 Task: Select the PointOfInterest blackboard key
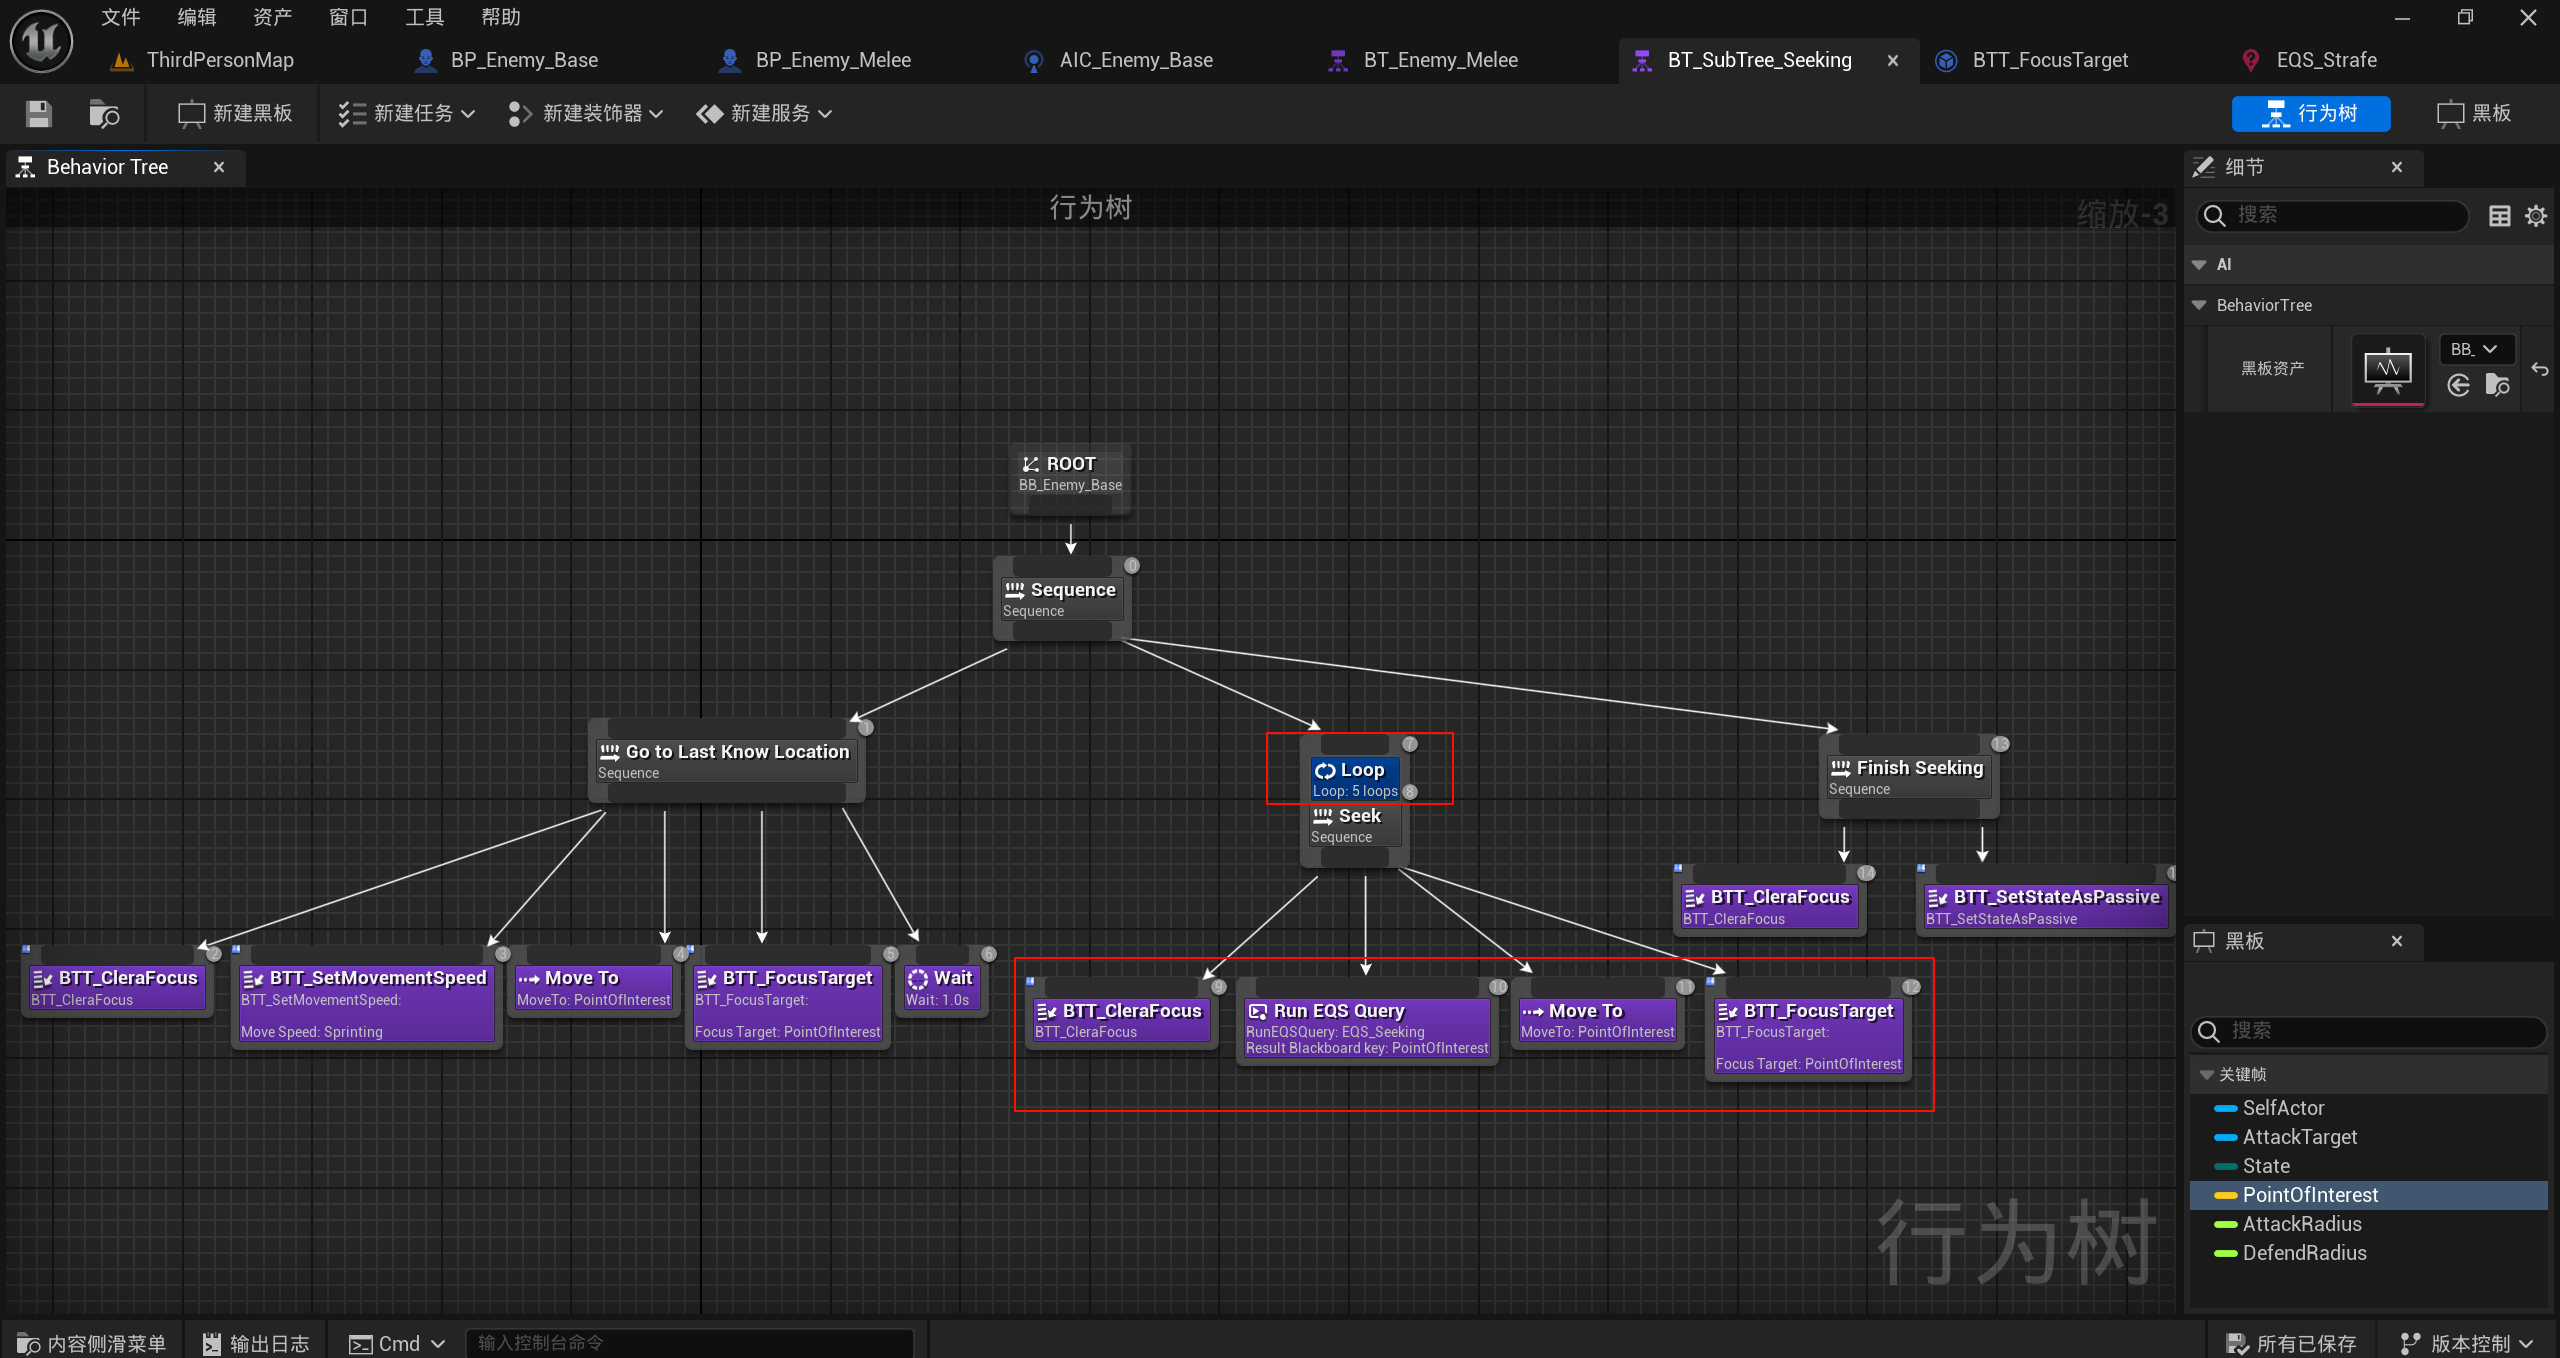pos(2310,1195)
